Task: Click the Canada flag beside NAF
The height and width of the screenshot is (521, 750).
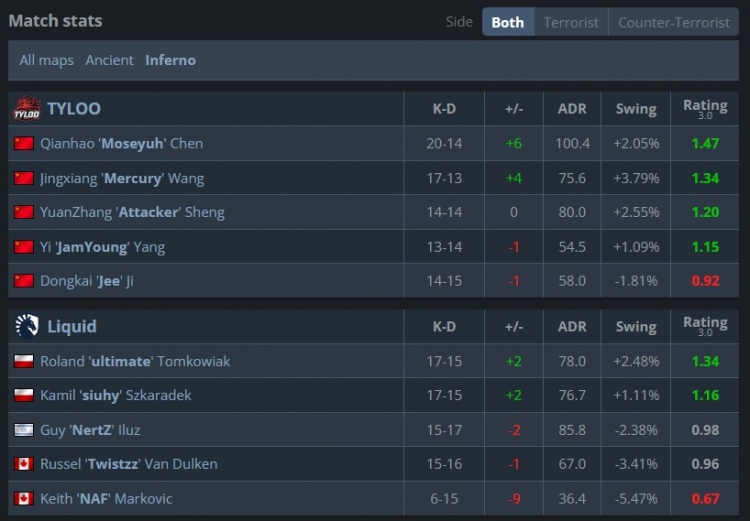Action: (x=24, y=499)
